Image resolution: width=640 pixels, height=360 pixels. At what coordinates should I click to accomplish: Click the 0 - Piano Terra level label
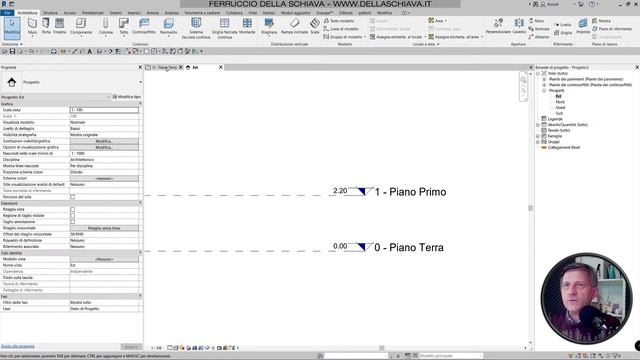click(409, 247)
